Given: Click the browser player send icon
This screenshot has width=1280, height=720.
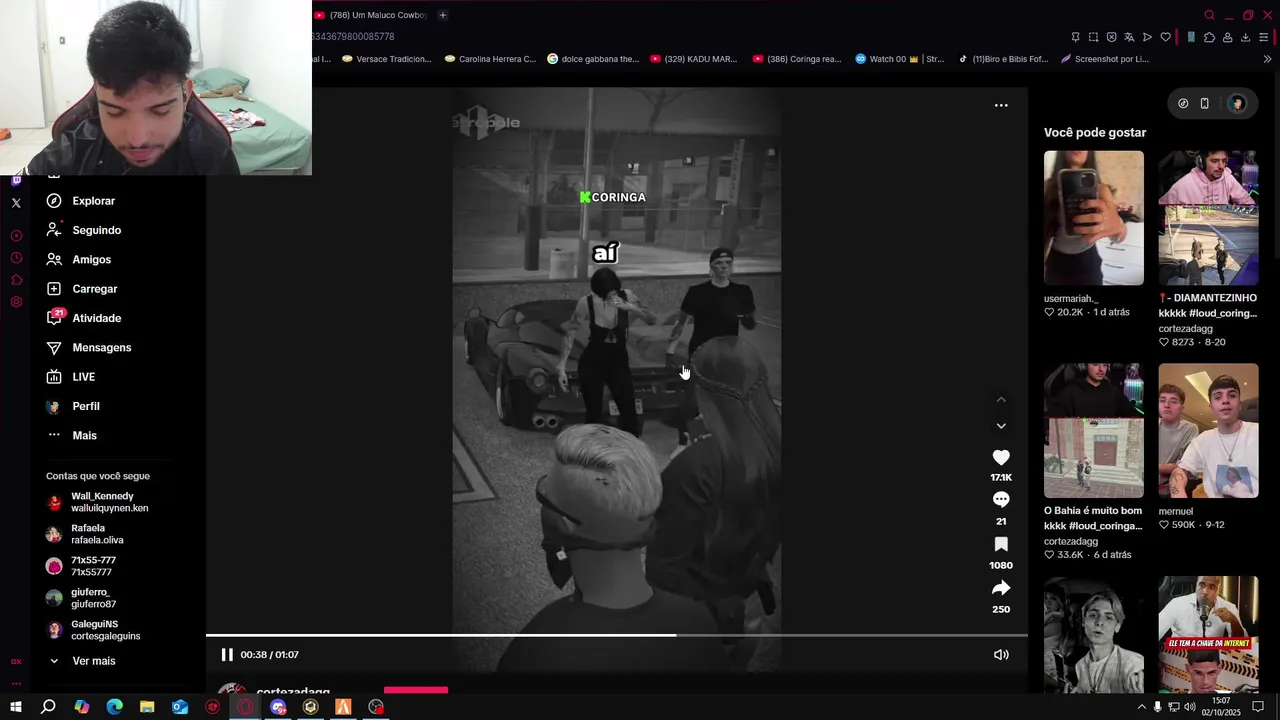Looking at the screenshot, I should click(x=1147, y=37).
